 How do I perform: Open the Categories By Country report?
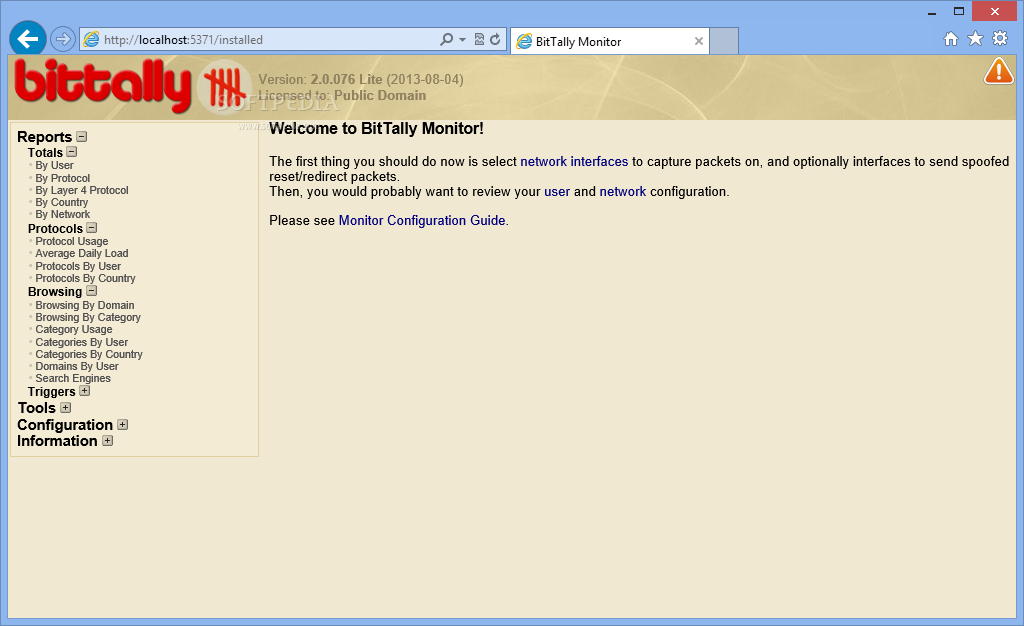89,354
